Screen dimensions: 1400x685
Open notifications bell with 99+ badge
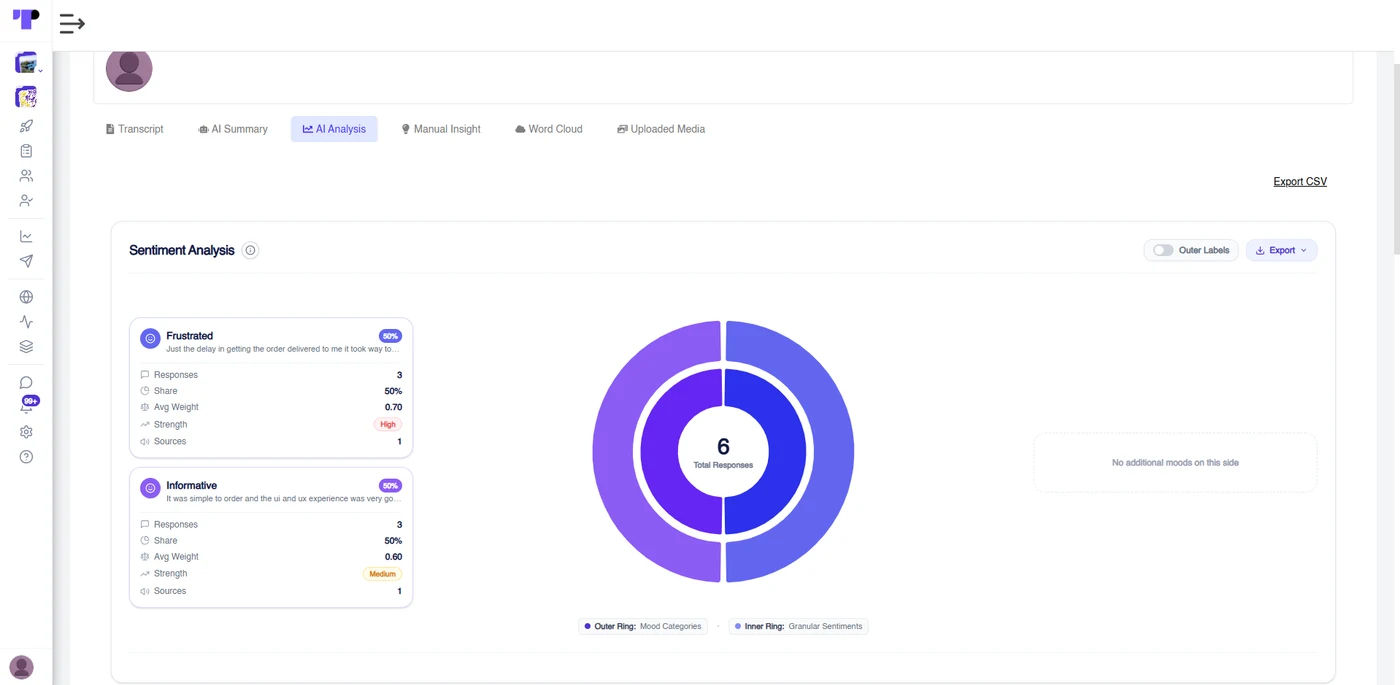tap(27, 405)
